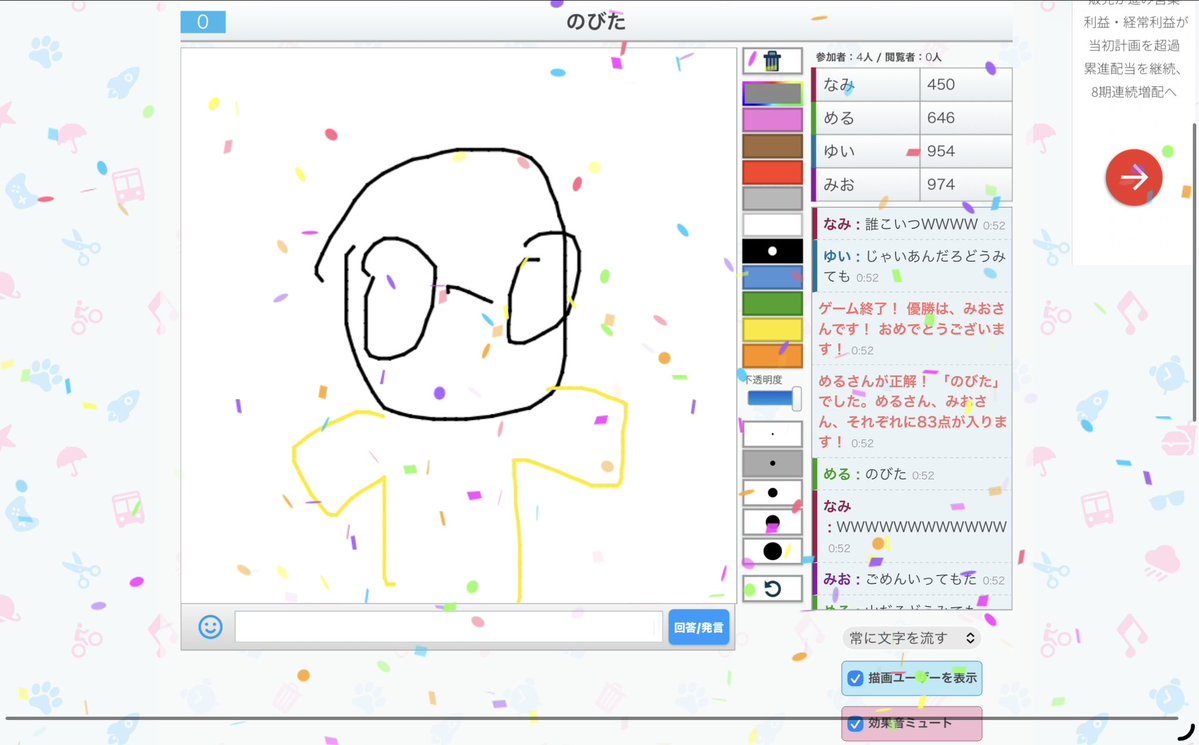1199x745 pixels.
Task: Toggle 描画ユーザーを表示 checkbox
Action: pos(856,678)
